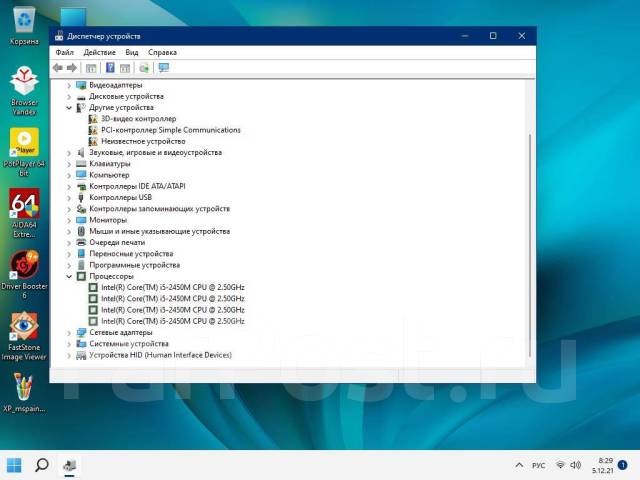Expand Звуковые, игровые и видеоустройства
This screenshot has width=640, height=480.
click(x=69, y=153)
